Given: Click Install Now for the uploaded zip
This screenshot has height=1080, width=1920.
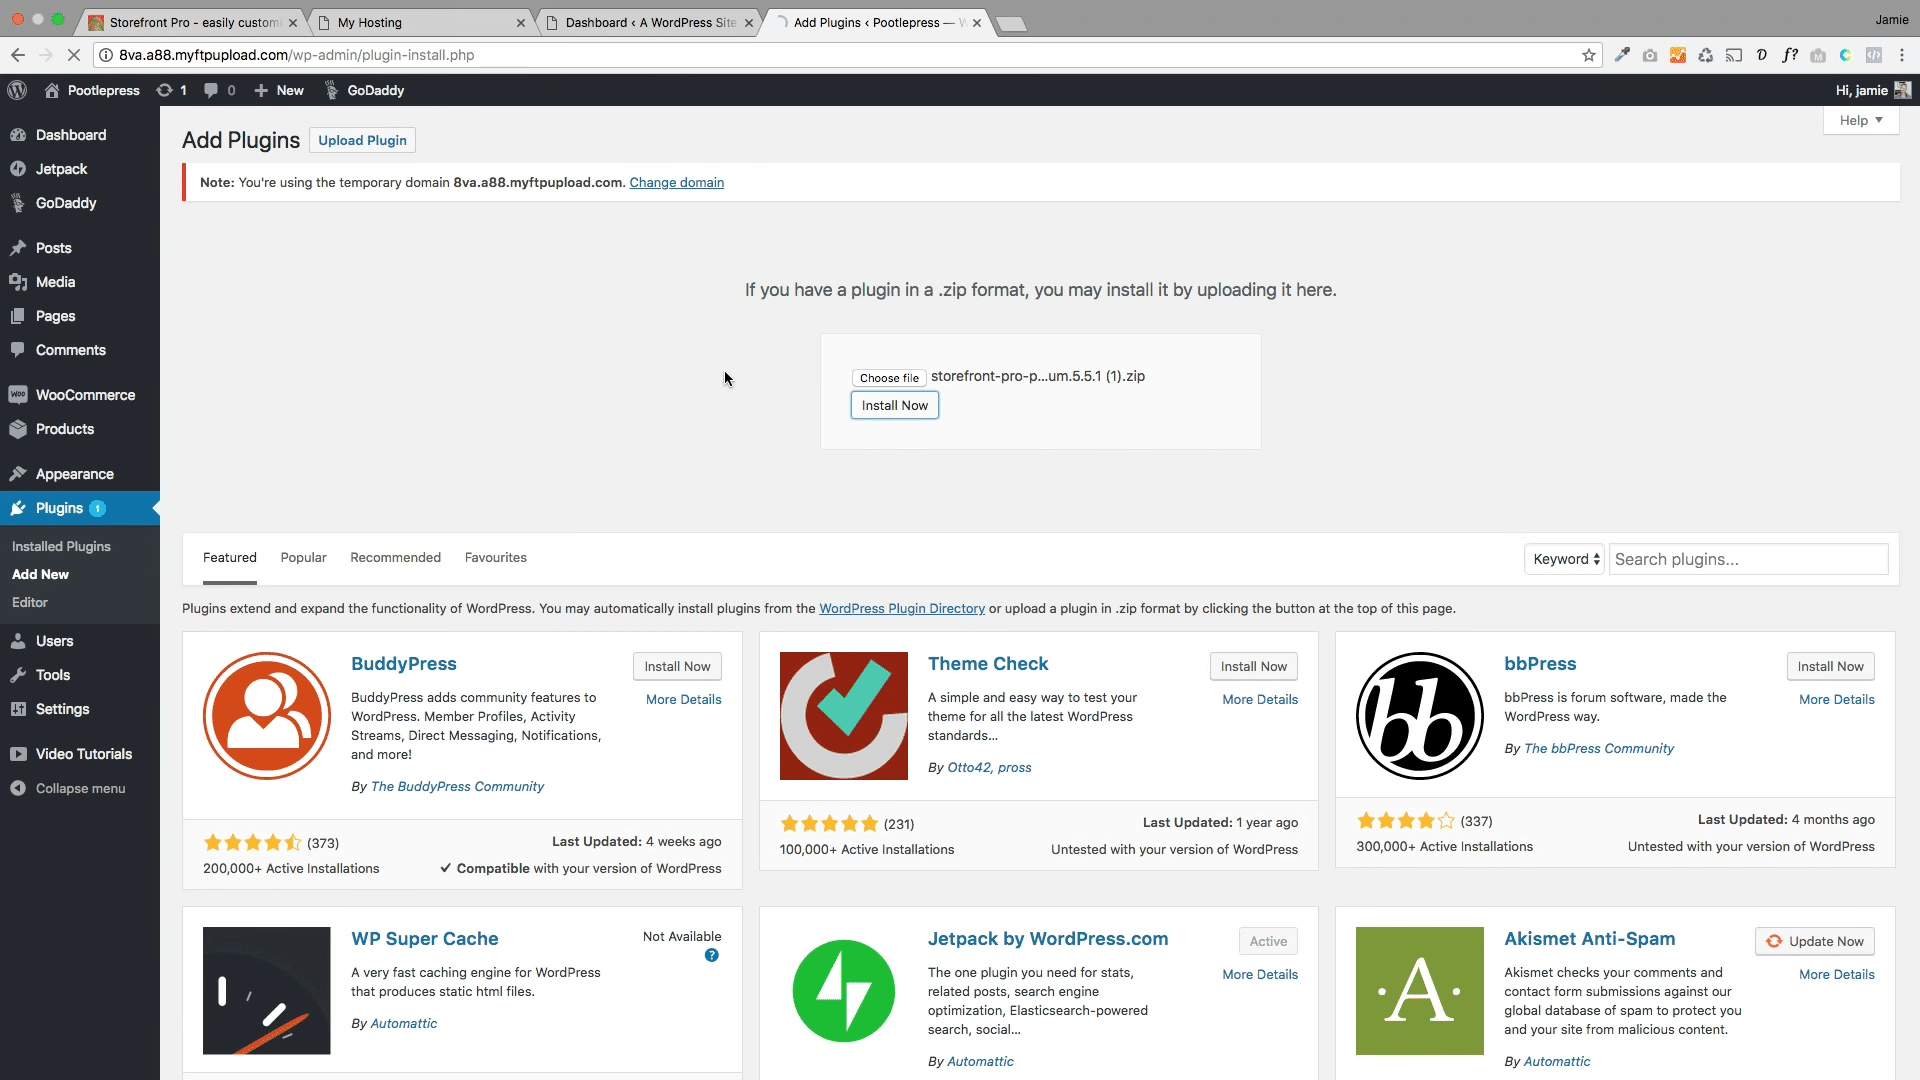Looking at the screenshot, I should pos(895,406).
